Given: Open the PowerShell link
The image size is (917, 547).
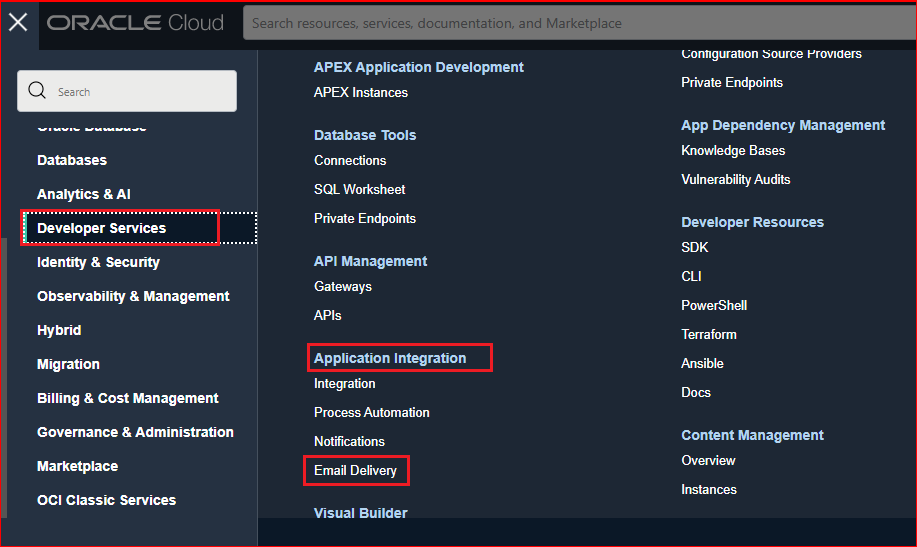Looking at the screenshot, I should tap(714, 305).
